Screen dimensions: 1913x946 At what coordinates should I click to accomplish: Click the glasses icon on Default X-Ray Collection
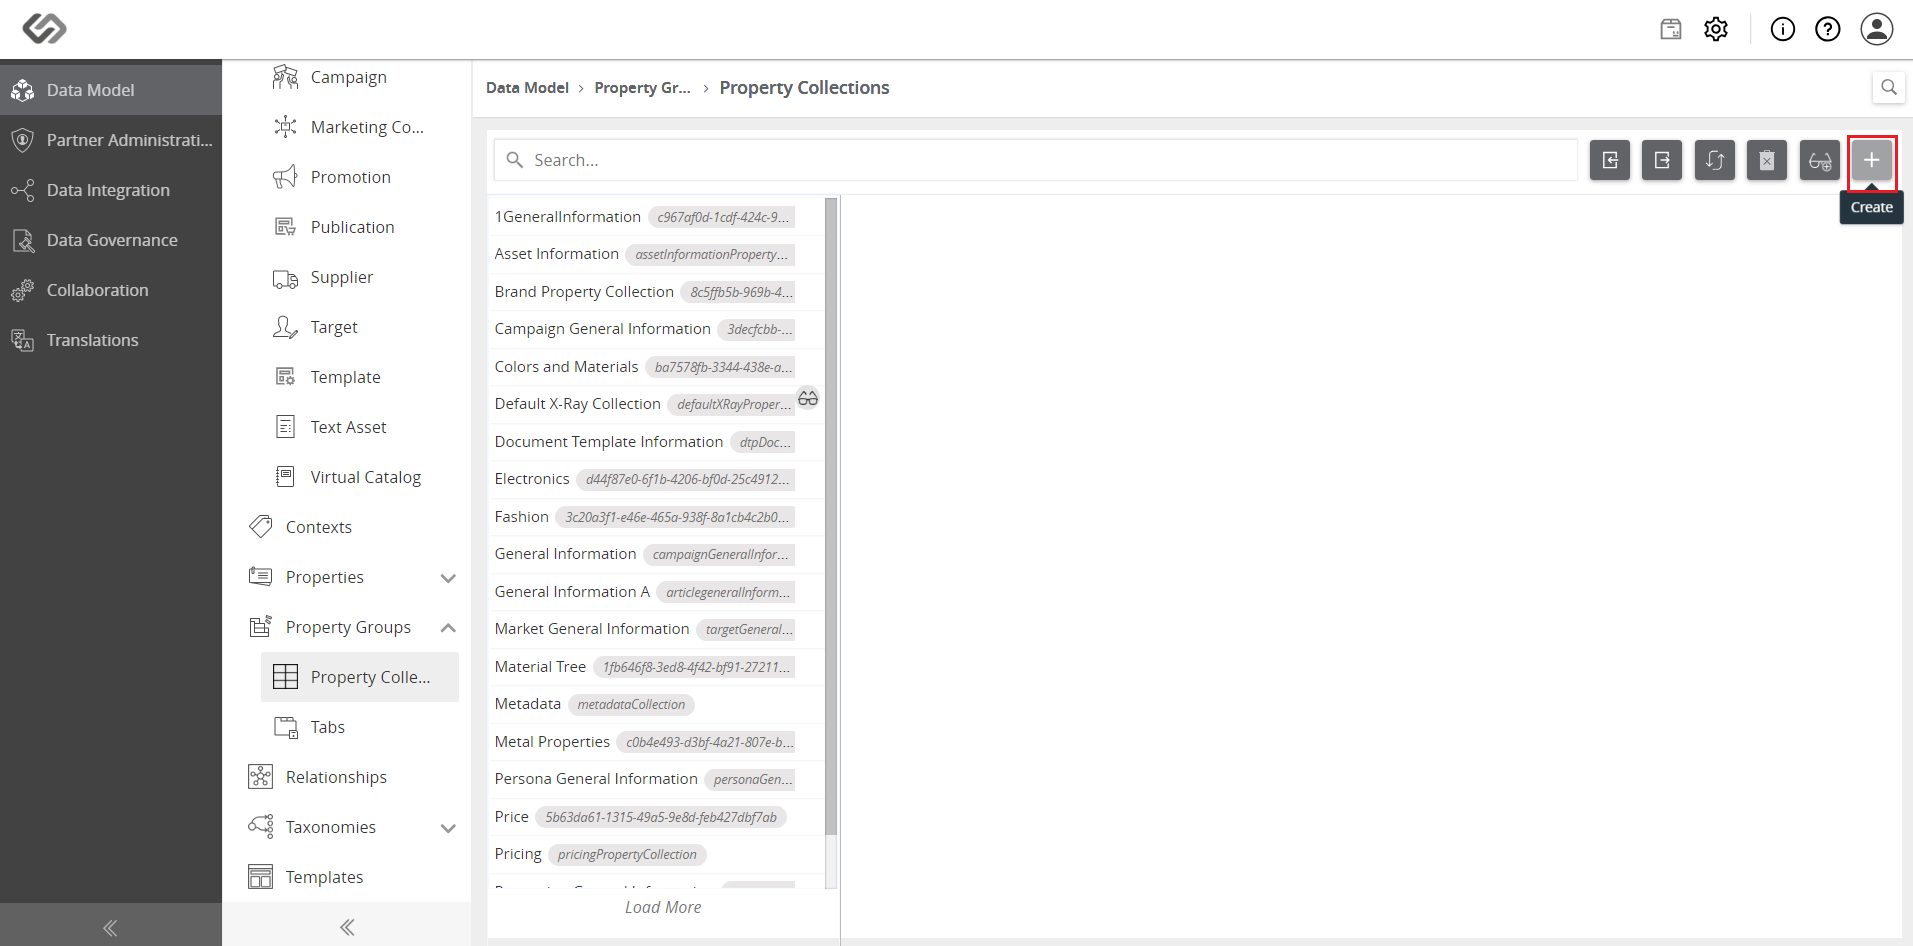coord(808,398)
